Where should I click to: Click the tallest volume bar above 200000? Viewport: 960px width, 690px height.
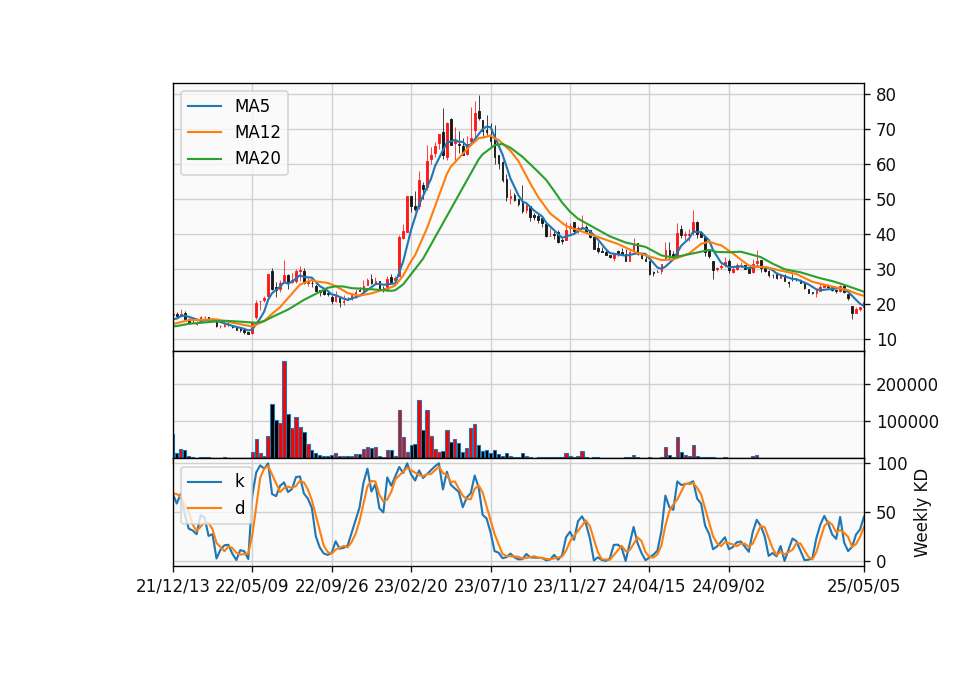click(x=284, y=410)
